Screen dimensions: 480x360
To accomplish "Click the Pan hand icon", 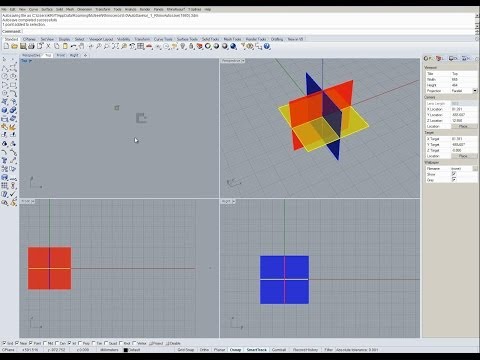I will 81,46.
